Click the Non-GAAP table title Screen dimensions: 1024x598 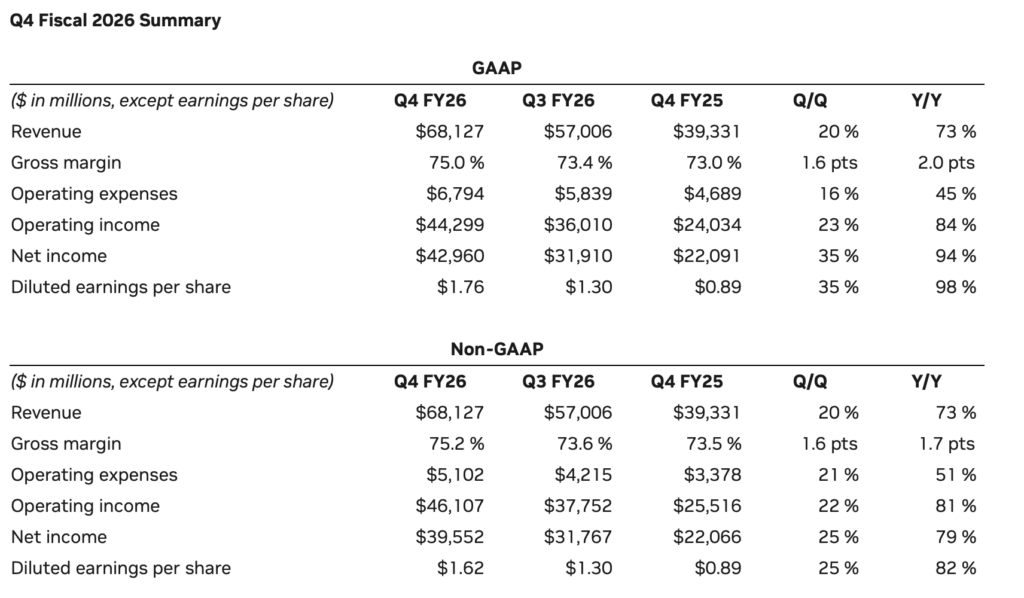(x=497, y=348)
